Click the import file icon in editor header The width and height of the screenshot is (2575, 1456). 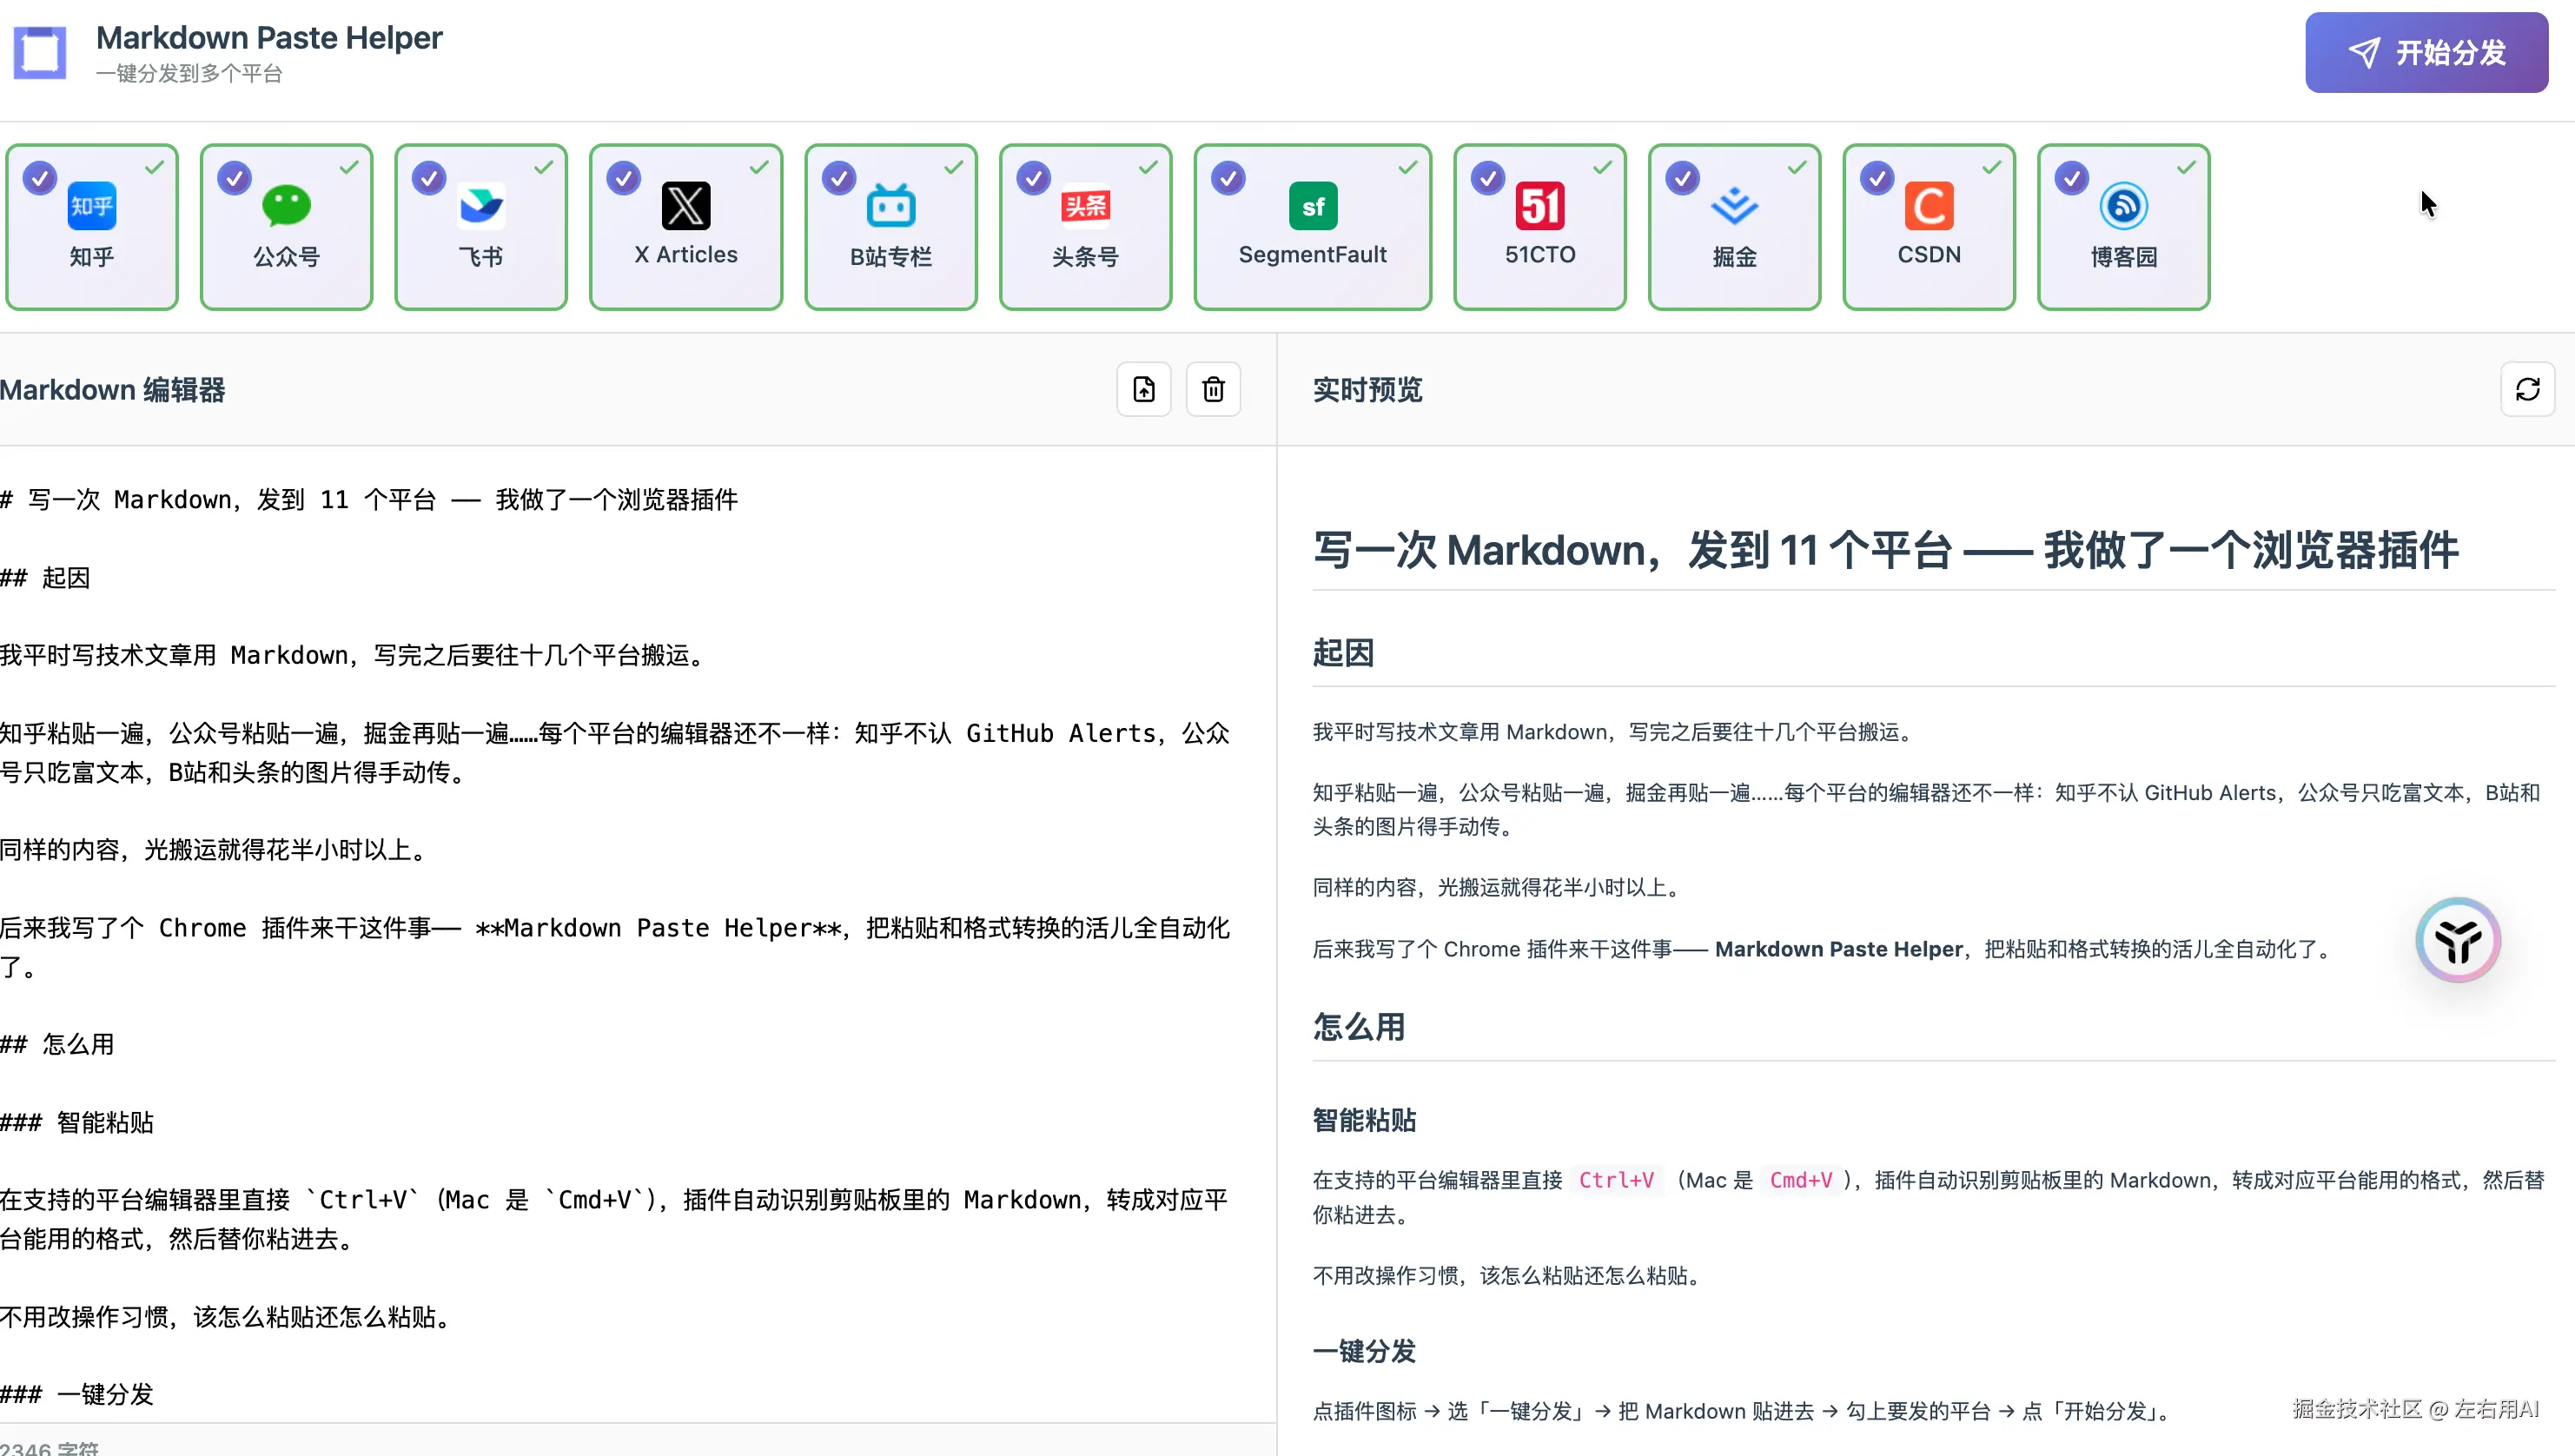coord(1144,389)
